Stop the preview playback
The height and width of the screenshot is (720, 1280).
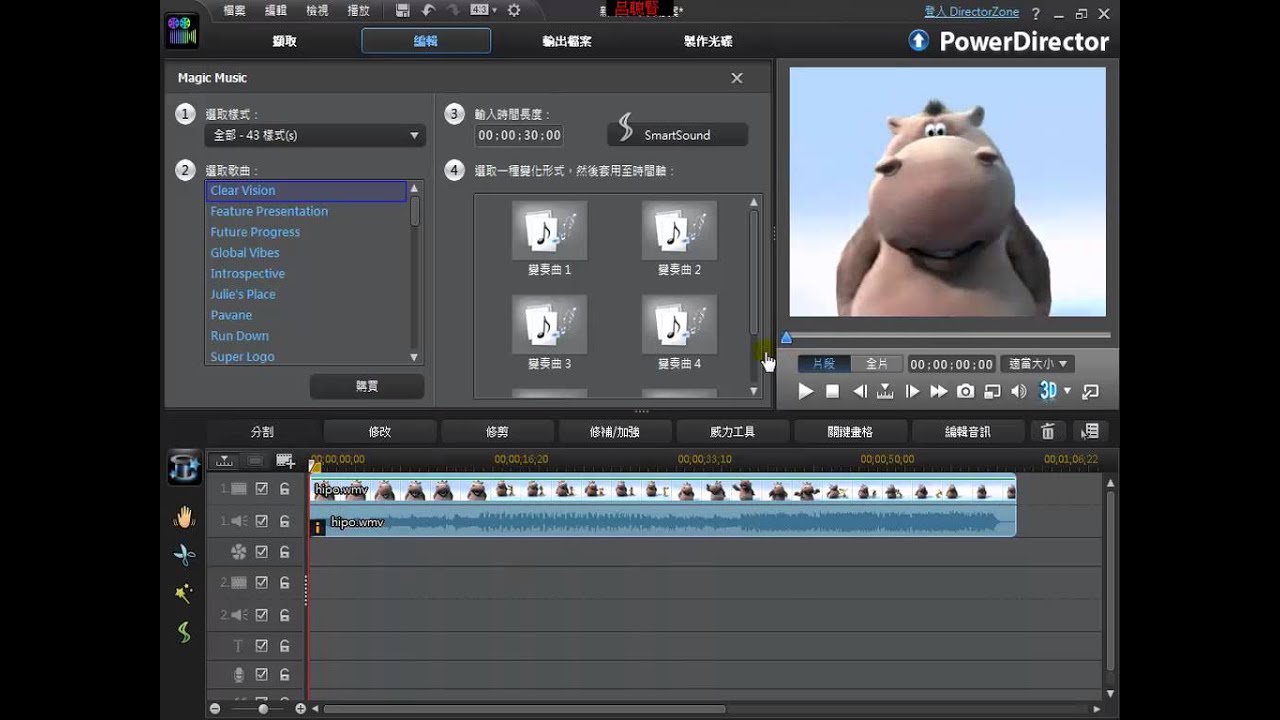pos(832,392)
